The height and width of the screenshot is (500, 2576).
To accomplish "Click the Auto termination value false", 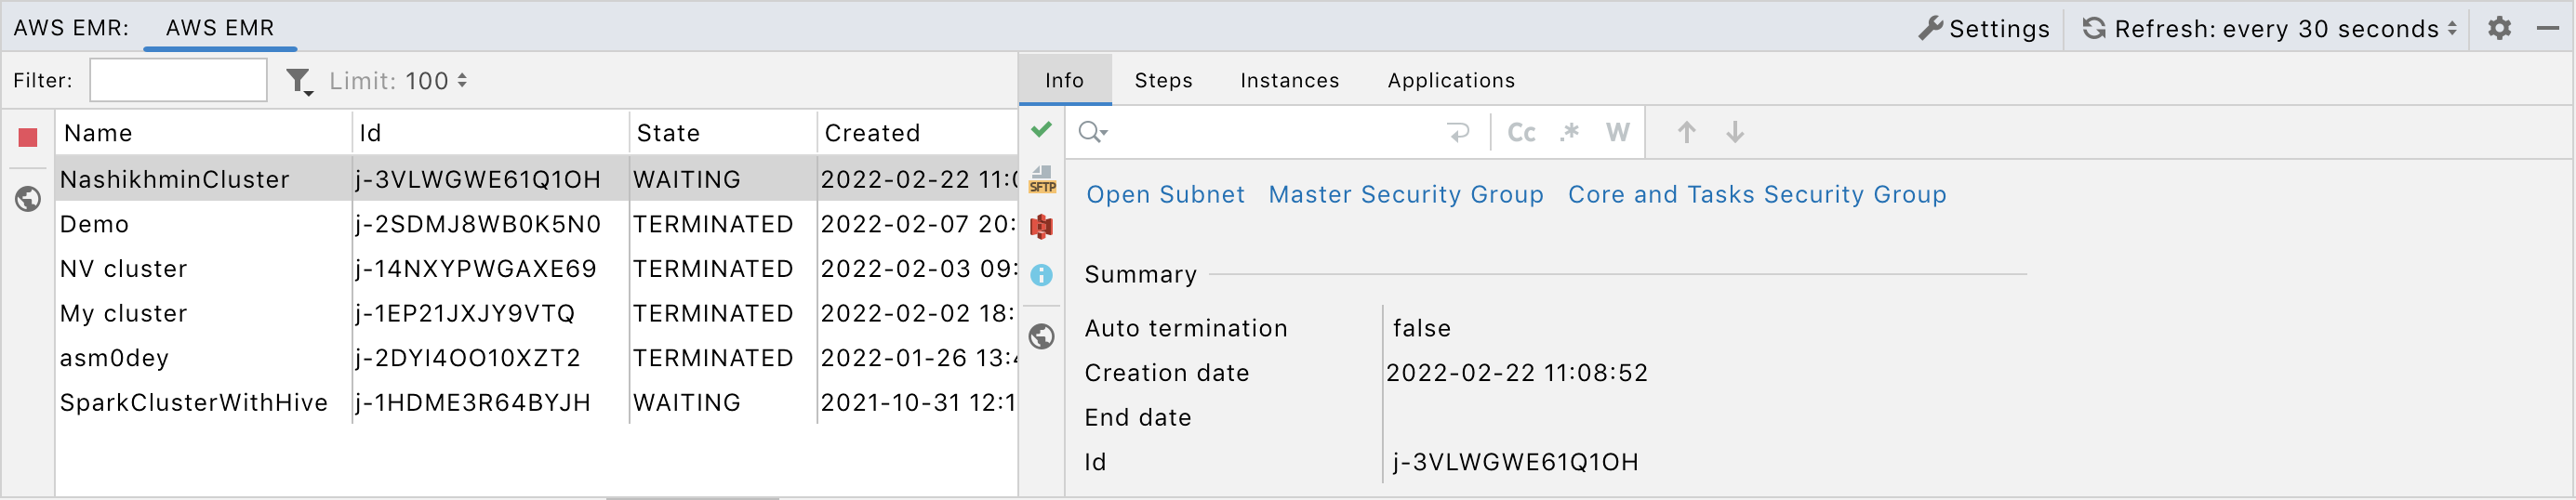I will pyautogui.click(x=1421, y=328).
